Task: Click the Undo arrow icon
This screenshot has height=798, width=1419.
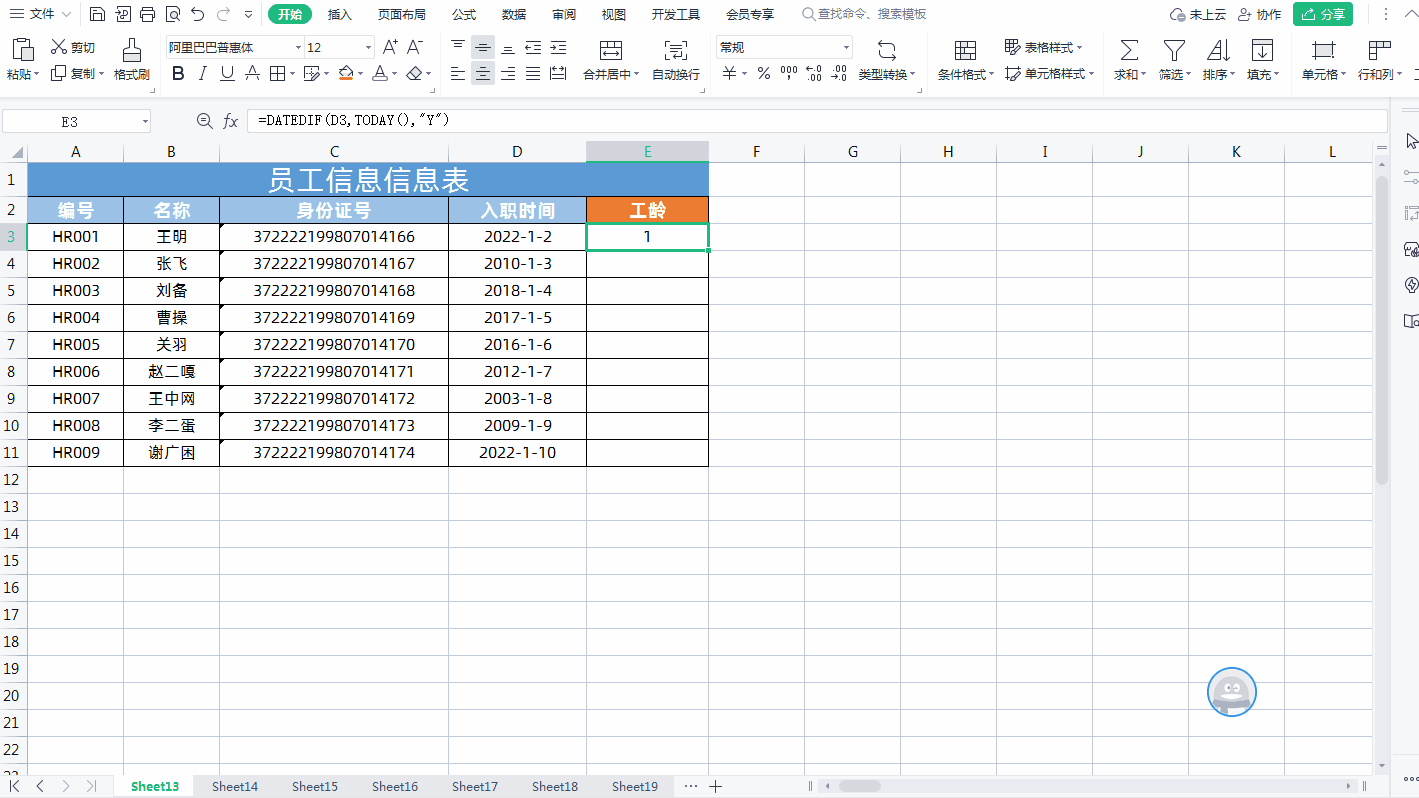Action: click(197, 14)
